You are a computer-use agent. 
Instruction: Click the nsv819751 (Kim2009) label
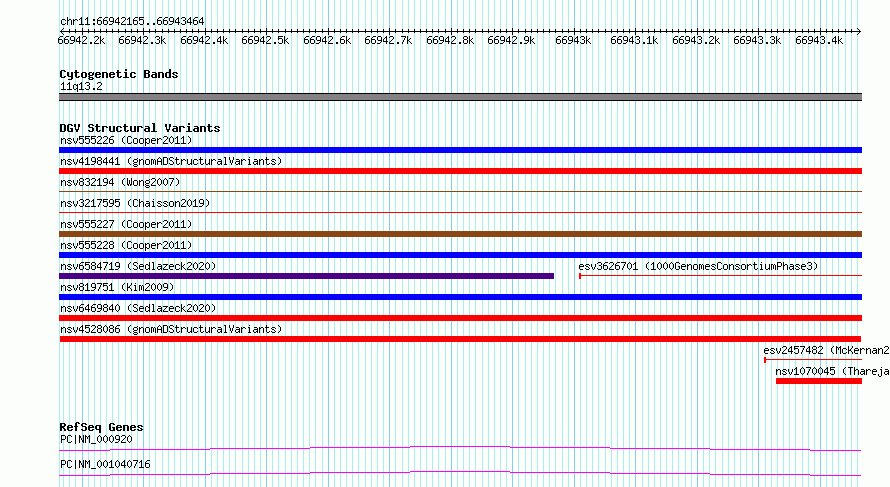(117, 287)
